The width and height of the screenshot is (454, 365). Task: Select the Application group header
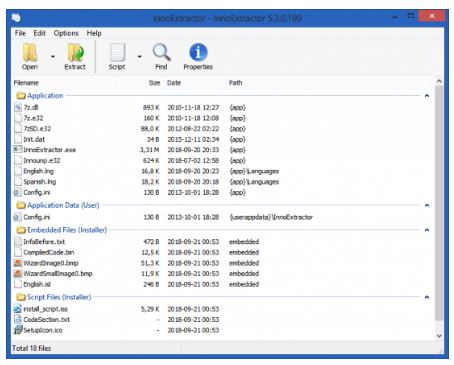click(45, 96)
